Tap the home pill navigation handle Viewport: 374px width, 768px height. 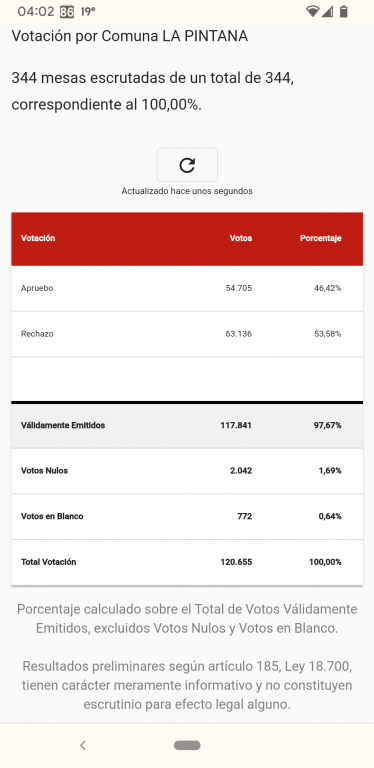(187, 745)
